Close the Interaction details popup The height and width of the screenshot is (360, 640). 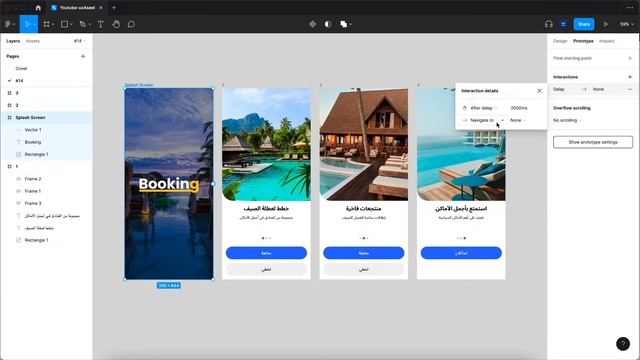[x=539, y=91]
